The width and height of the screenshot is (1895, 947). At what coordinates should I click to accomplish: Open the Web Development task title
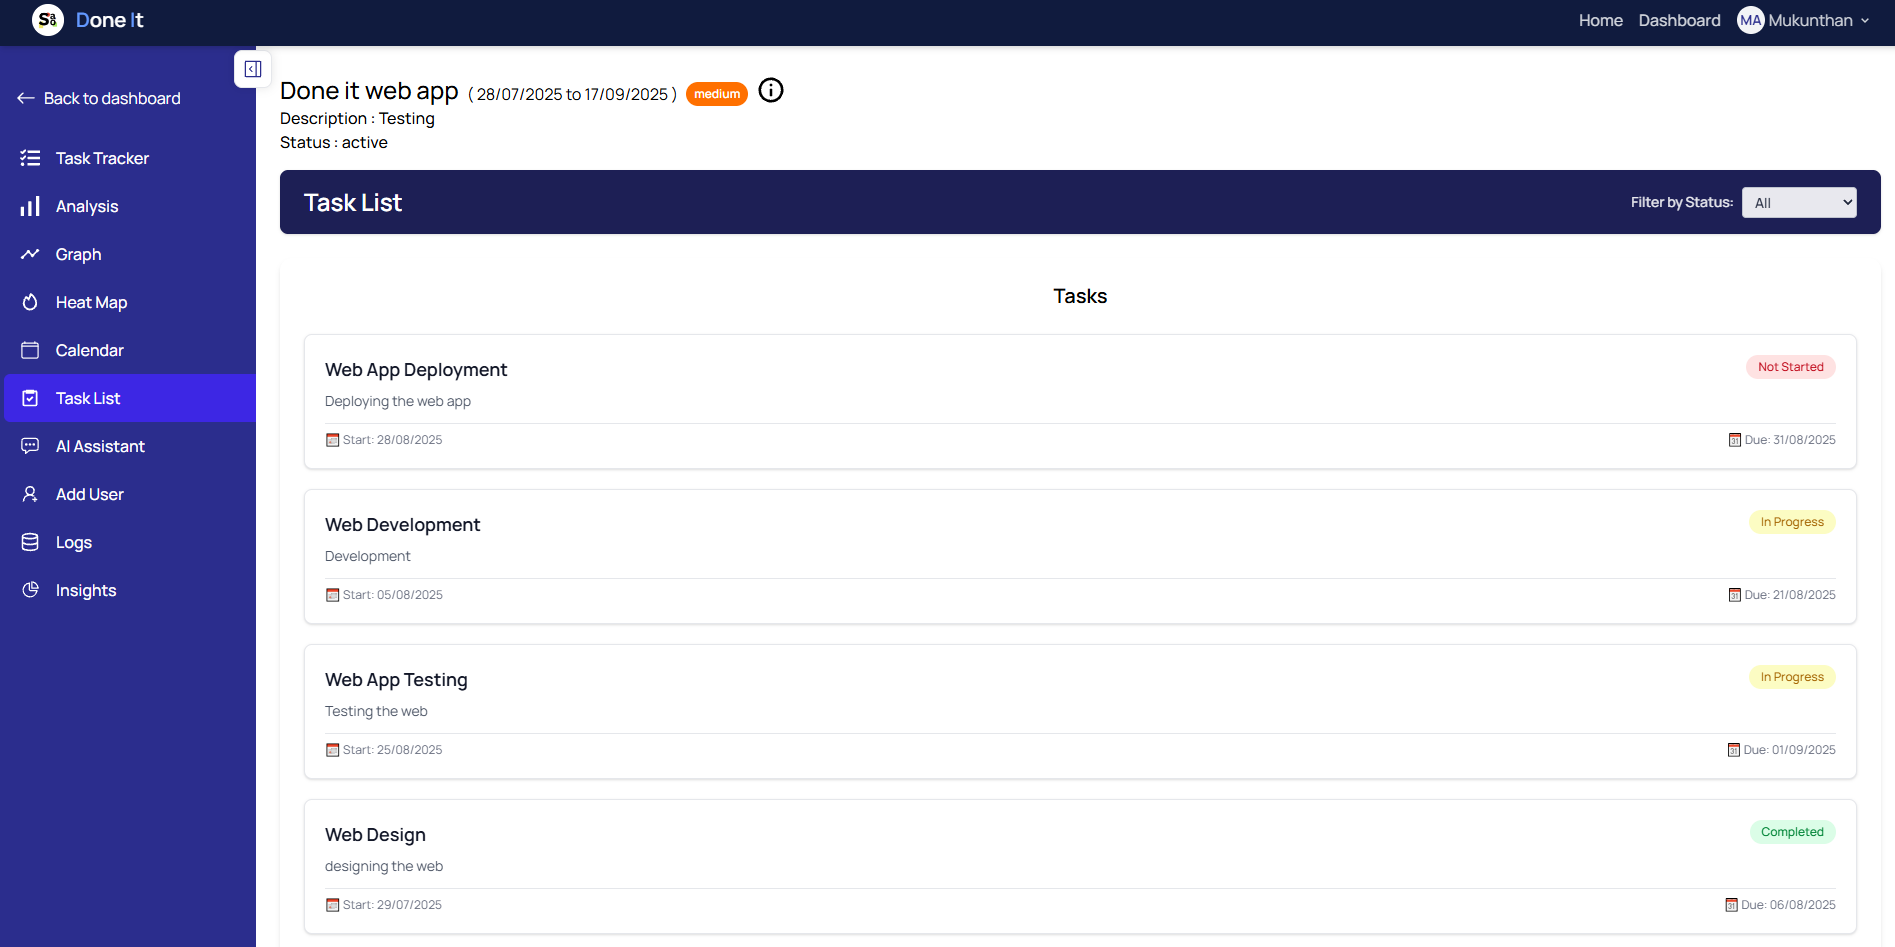[x=402, y=525]
